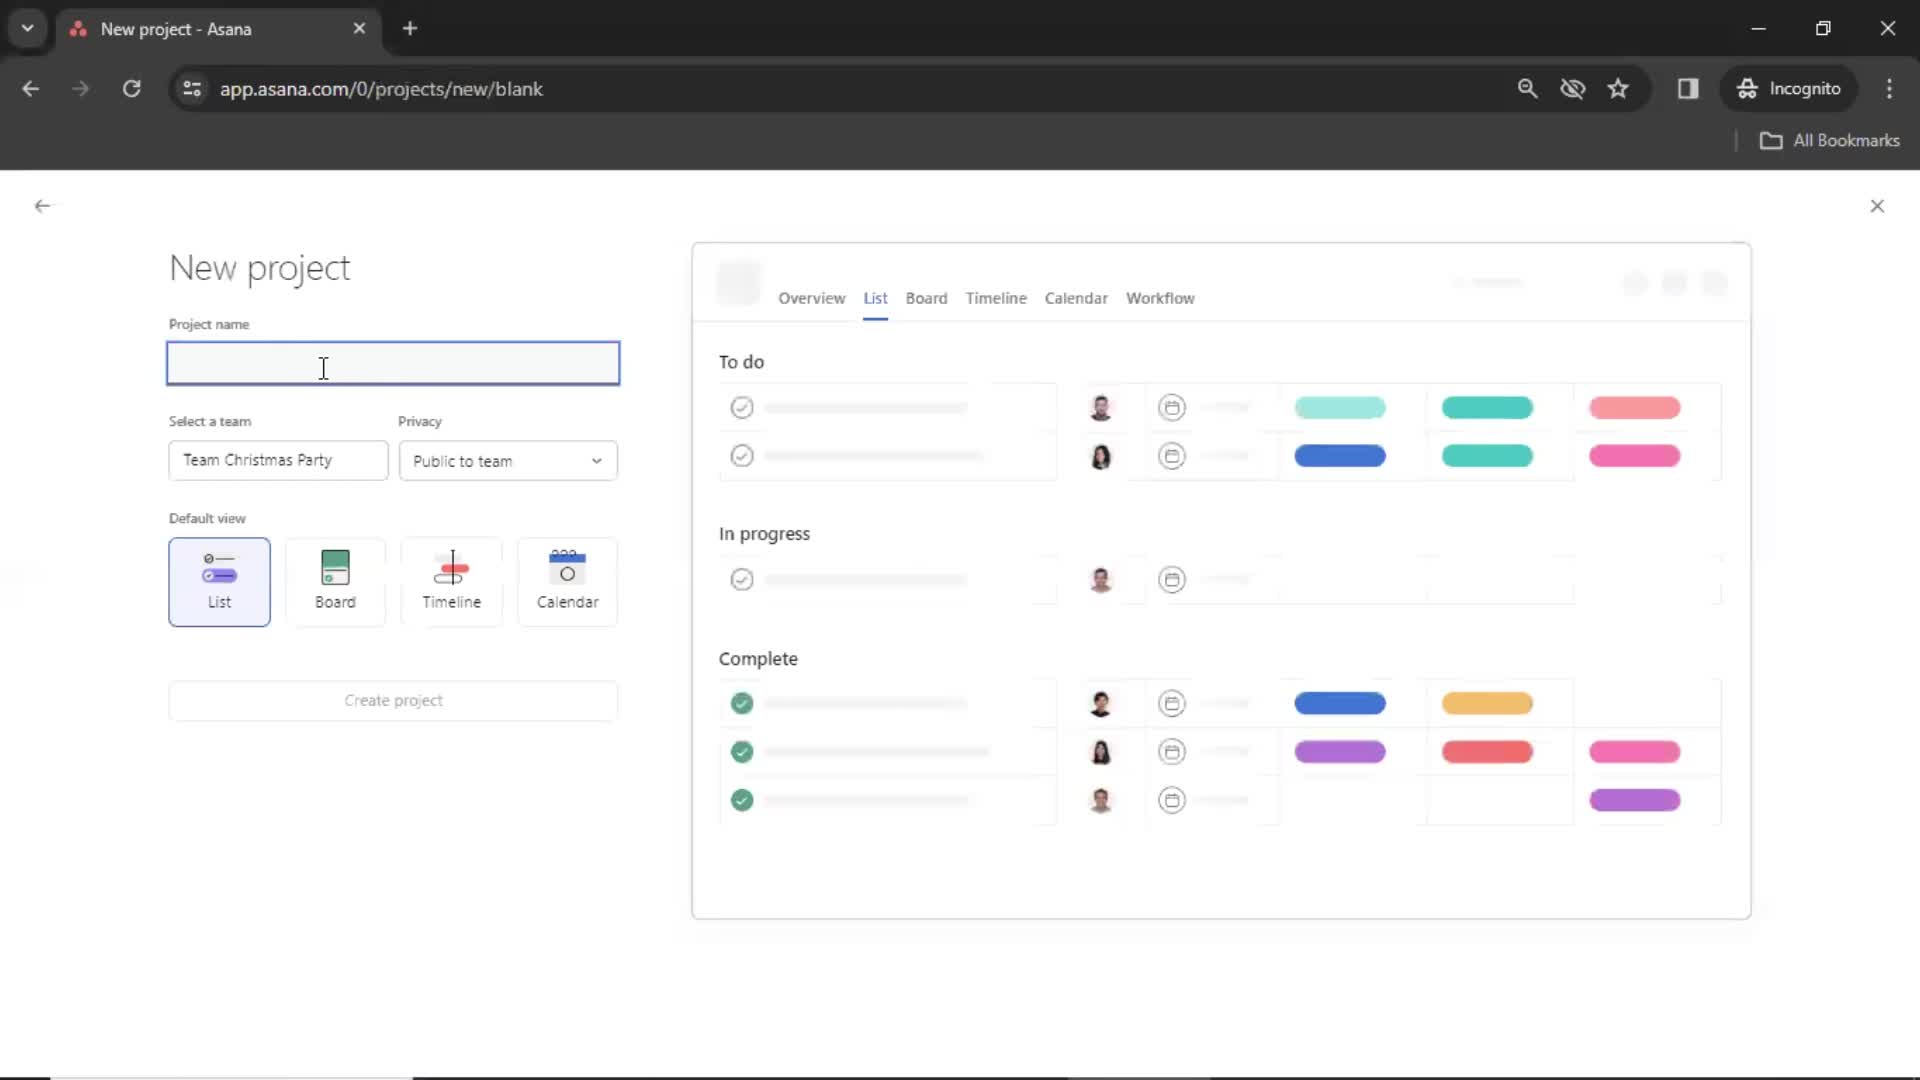This screenshot has width=1920, height=1080.
Task: Click assignee avatar on second To do task
Action: pos(1101,456)
